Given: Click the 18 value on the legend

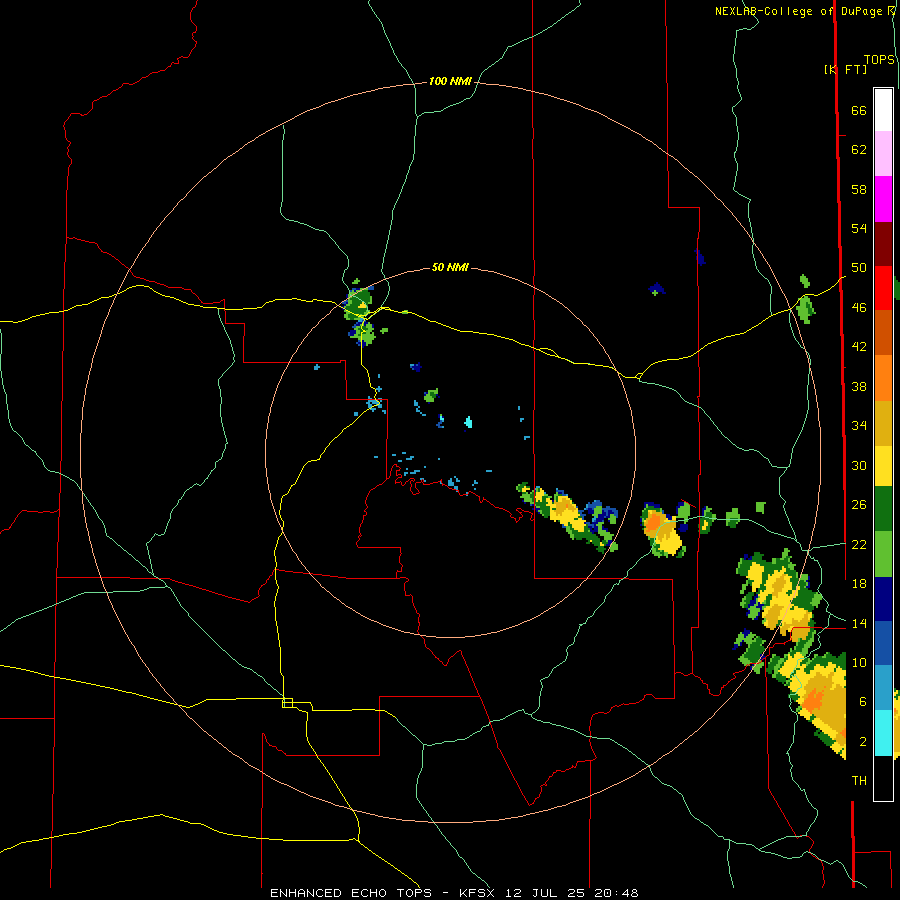Looking at the screenshot, I should [x=859, y=584].
